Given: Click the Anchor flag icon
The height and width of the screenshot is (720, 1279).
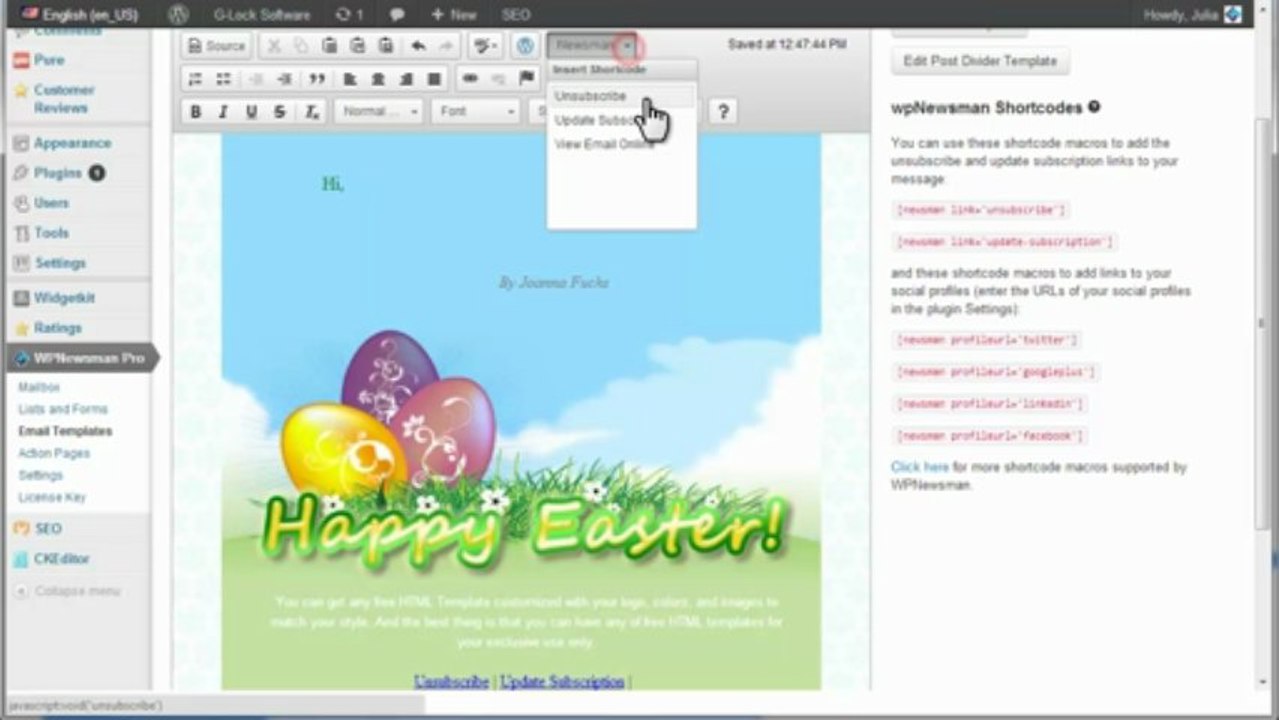Looking at the screenshot, I should pyautogui.click(x=526, y=79).
